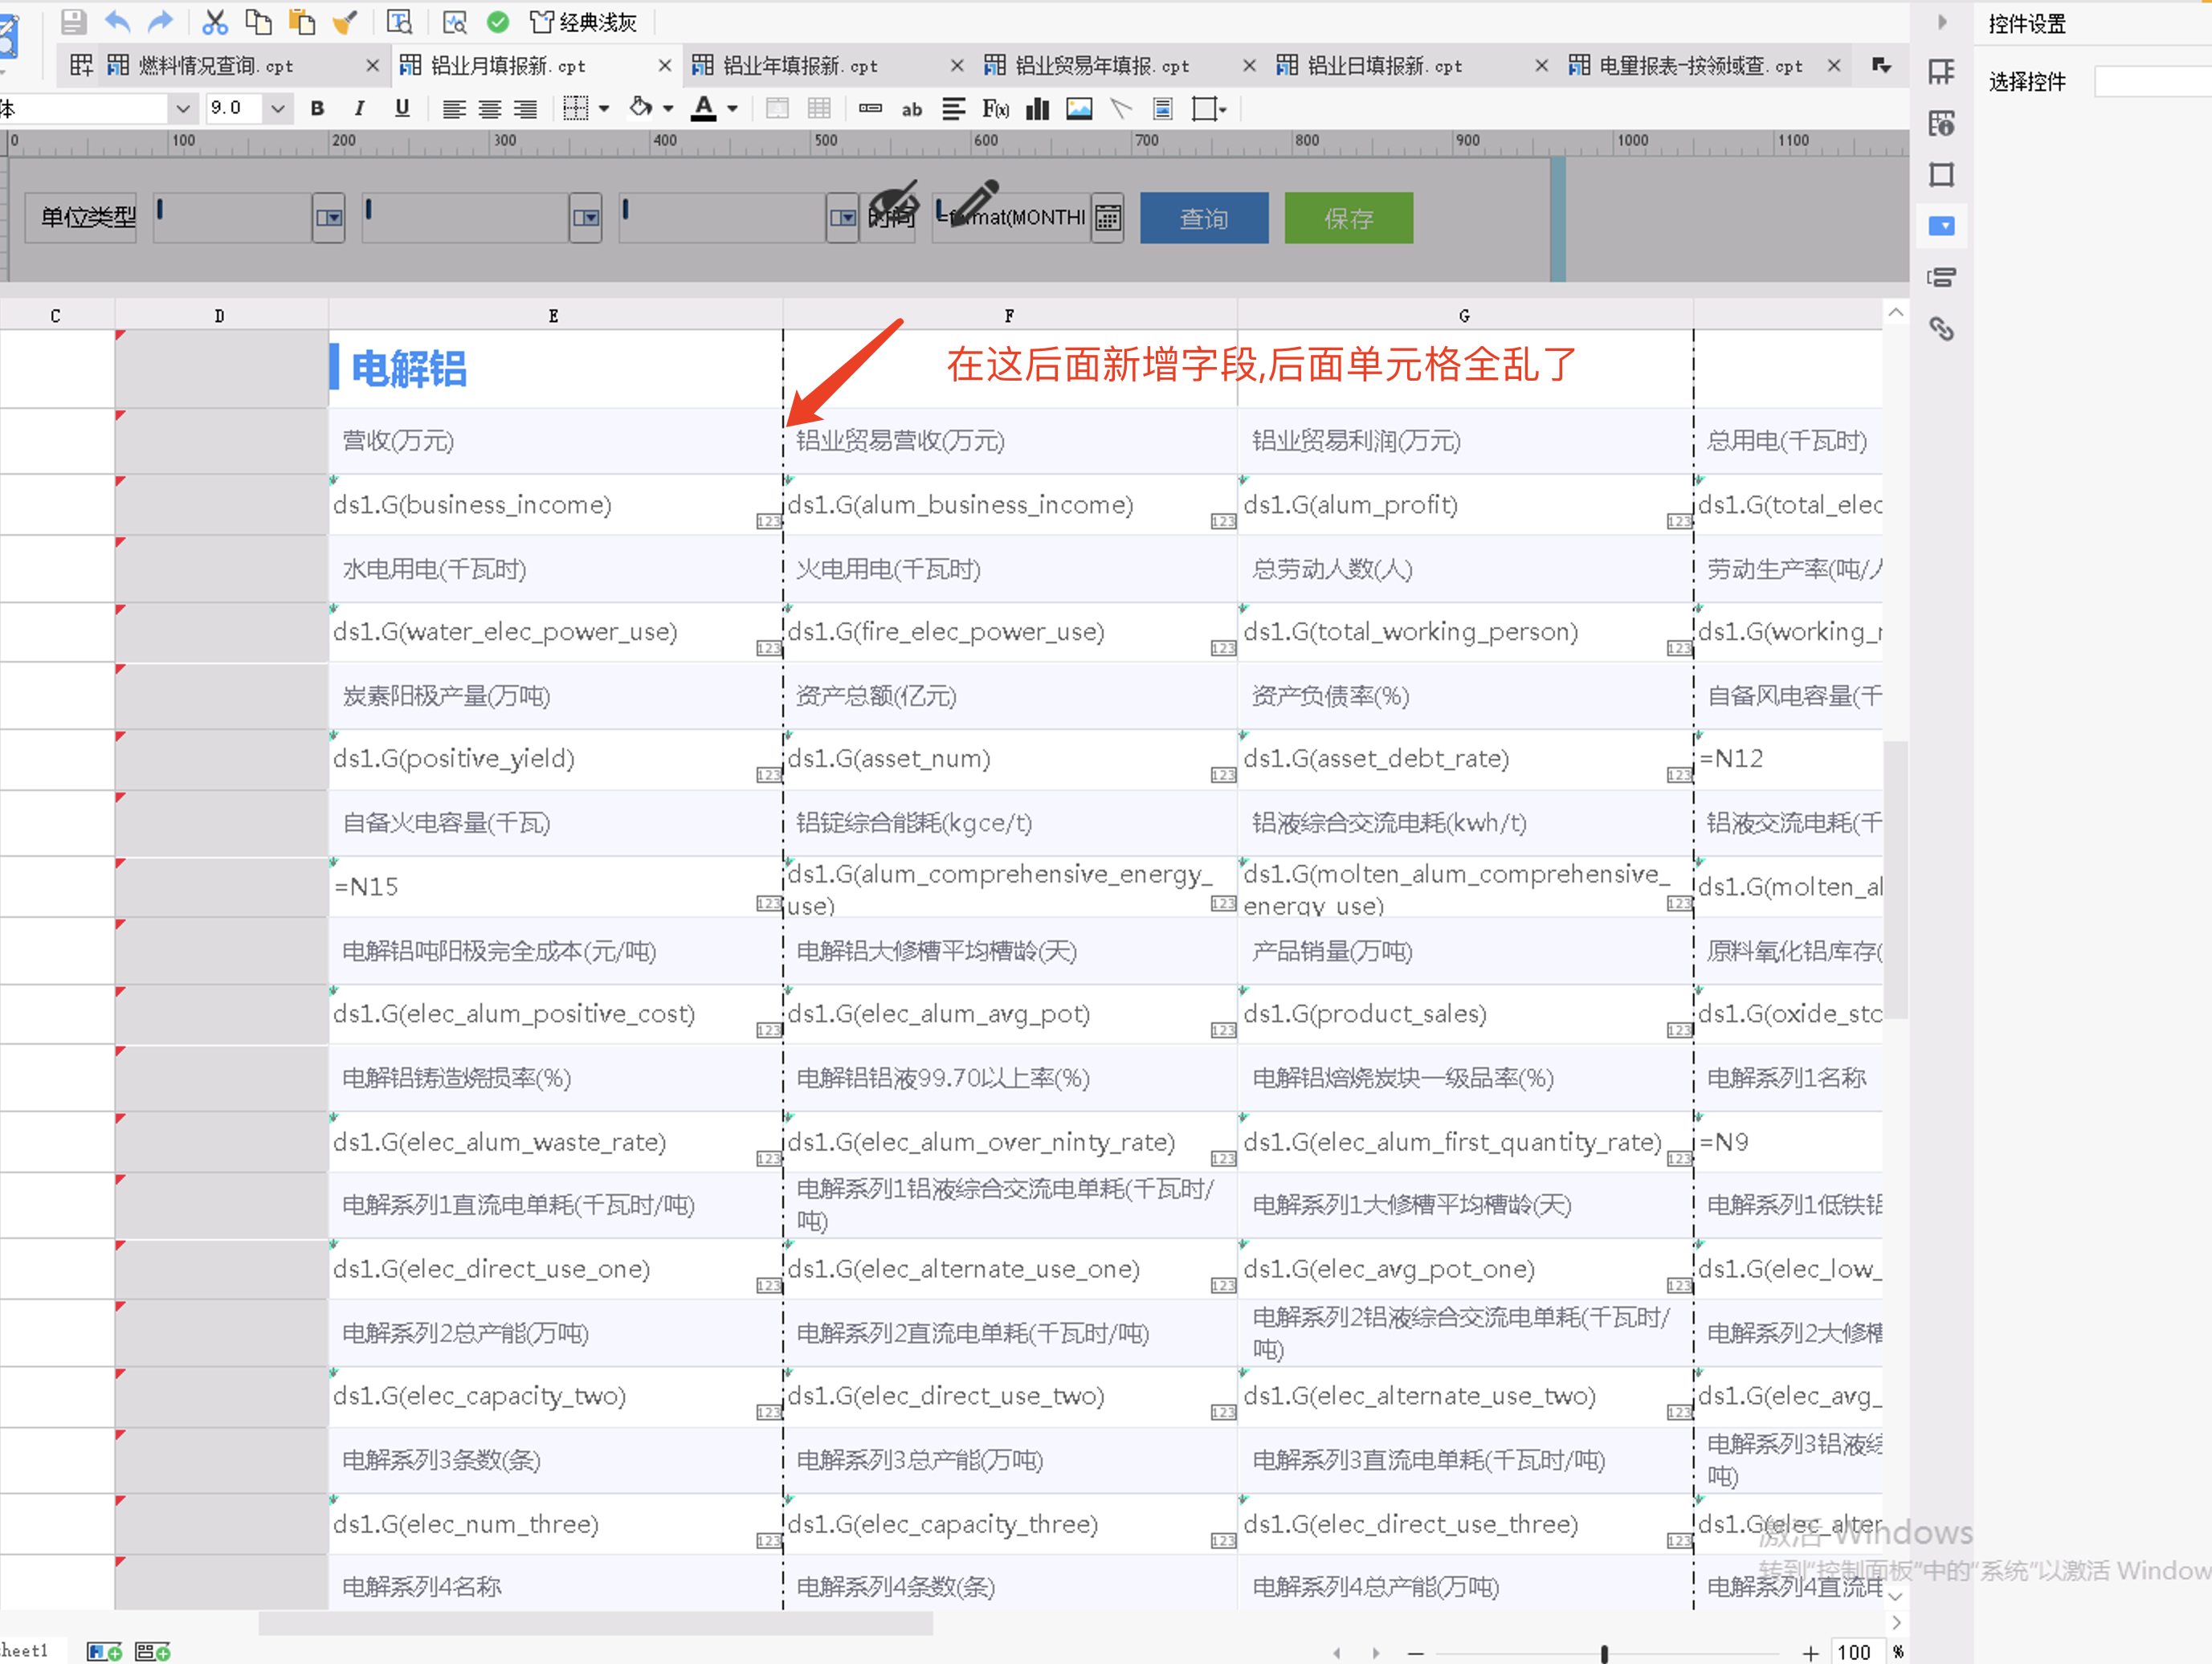
Task: Click the 选择控件 input field
Action: (x=2152, y=81)
